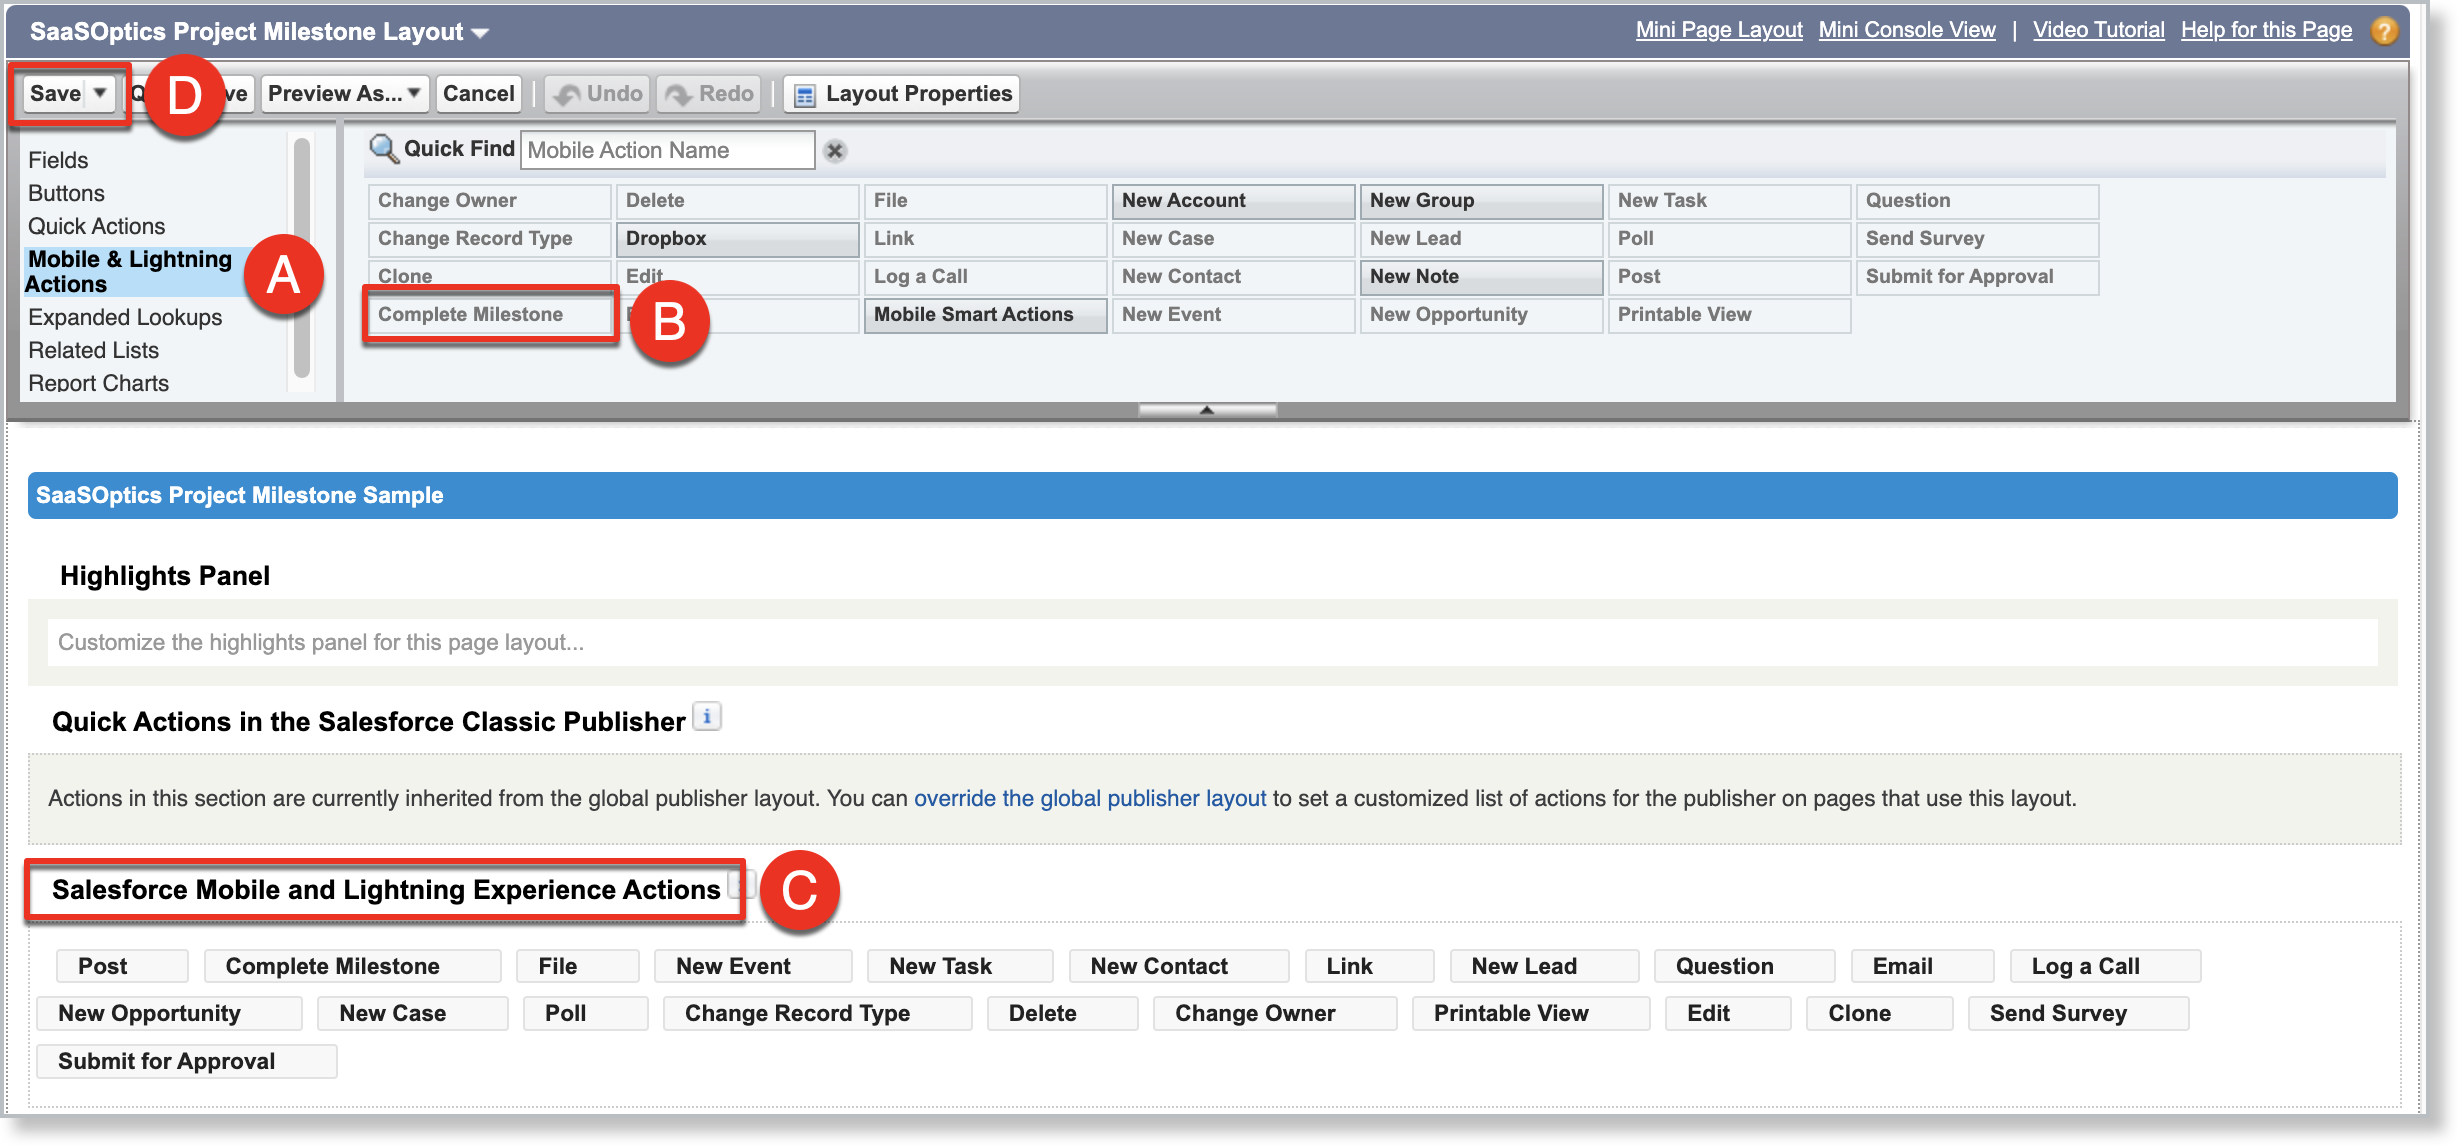Select Post action in Lightning Actions section
Screen dimensions: 2458x1146
coord(122,966)
